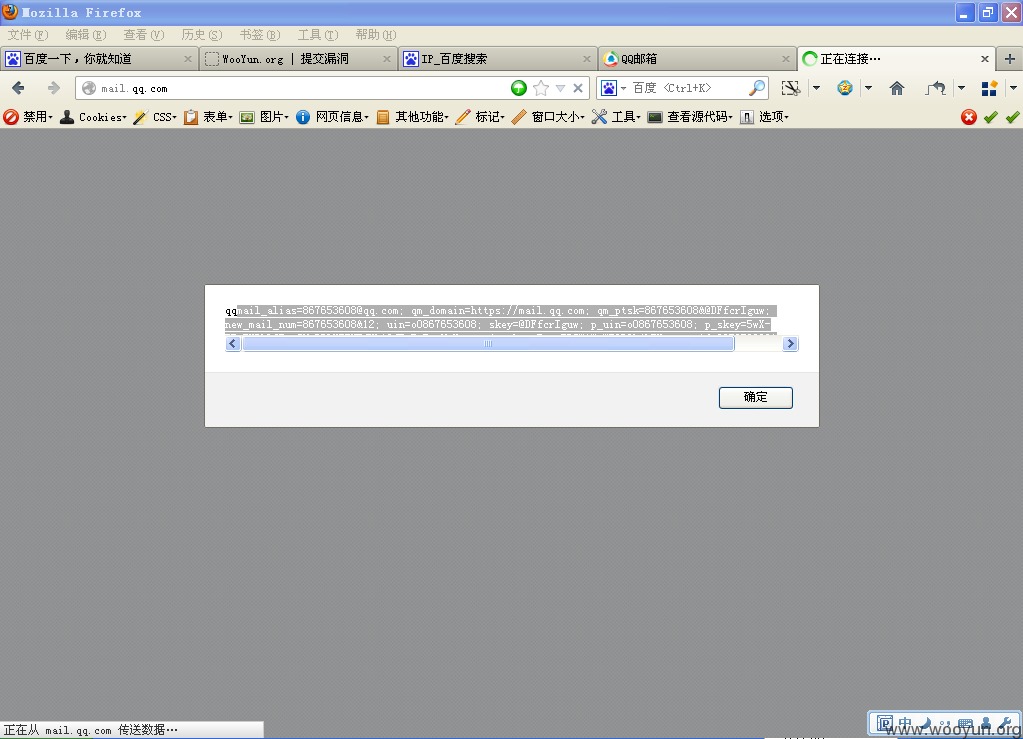Open the 其他功能 (Miscellaneous) menu
The width and height of the screenshot is (1023, 739).
pos(412,117)
